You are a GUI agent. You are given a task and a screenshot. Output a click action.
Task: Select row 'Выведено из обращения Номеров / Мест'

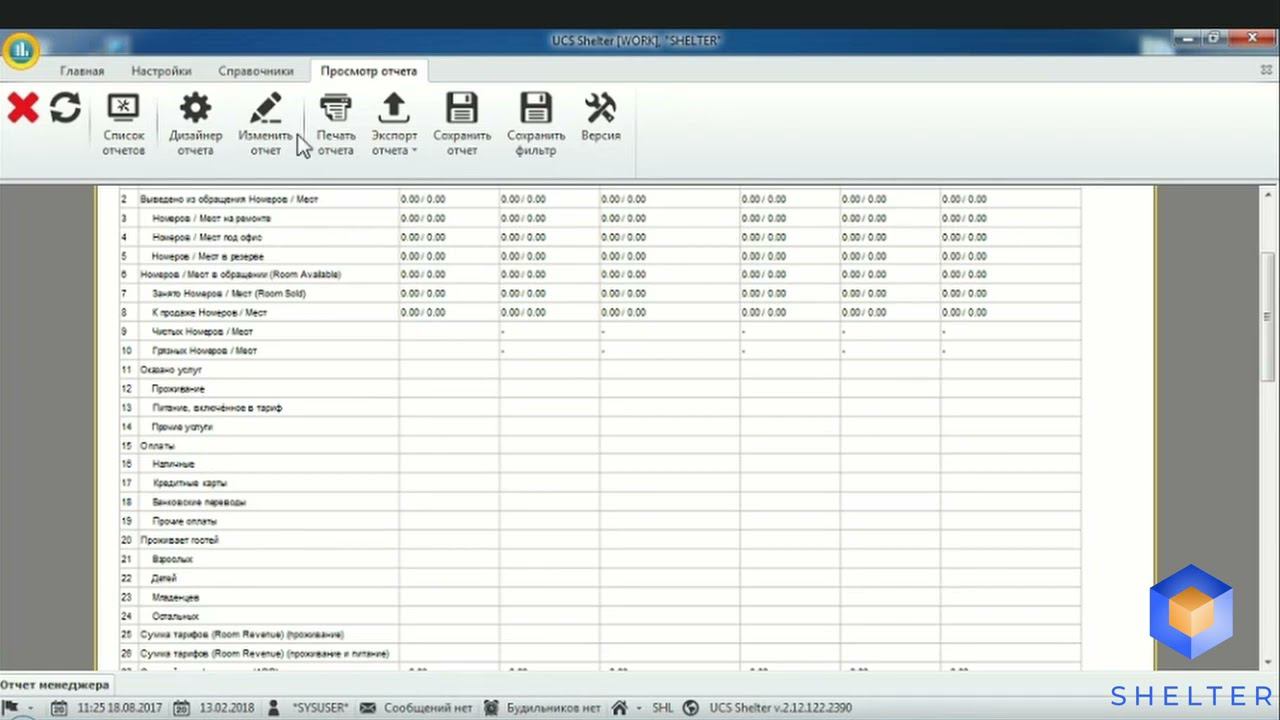600,199
